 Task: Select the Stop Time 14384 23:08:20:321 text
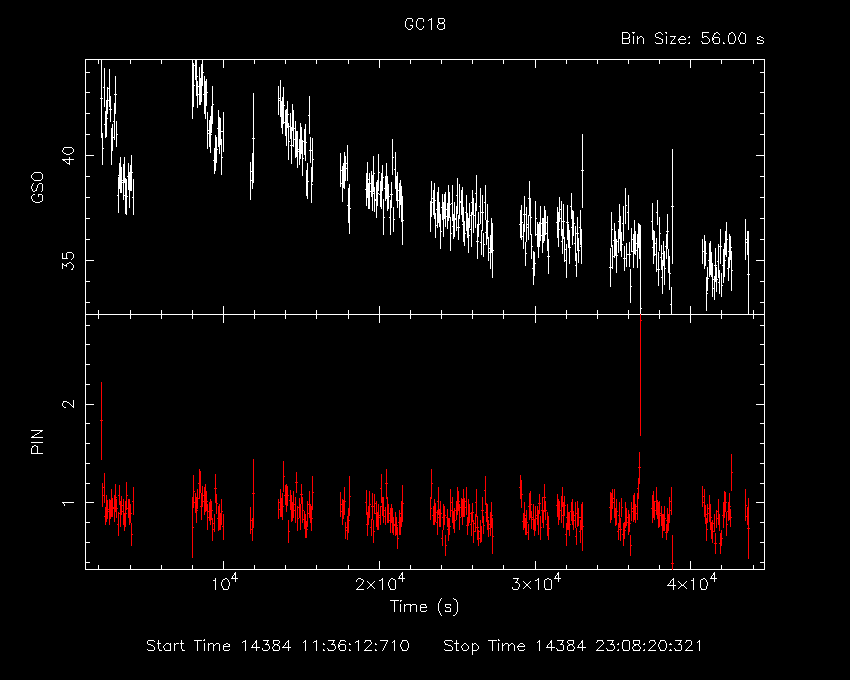tap(573, 646)
